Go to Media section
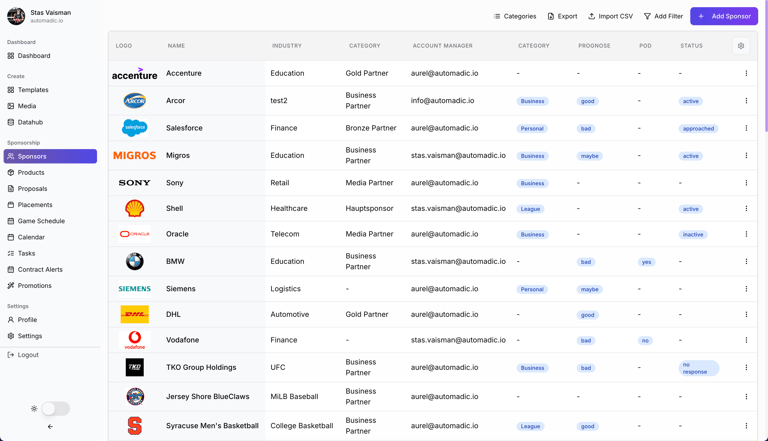Image resolution: width=768 pixels, height=441 pixels. [22, 106]
